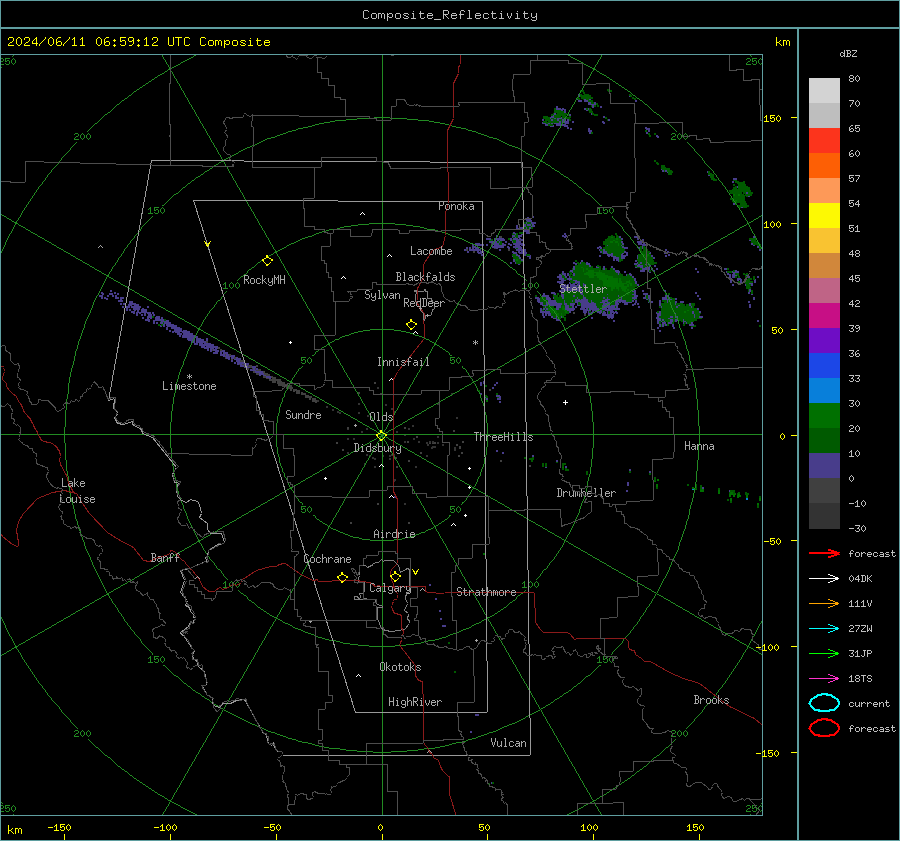Image resolution: width=900 pixels, height=841 pixels.
Task: Click the yellow diamond marker above Calgary
Action: [x=395, y=576]
